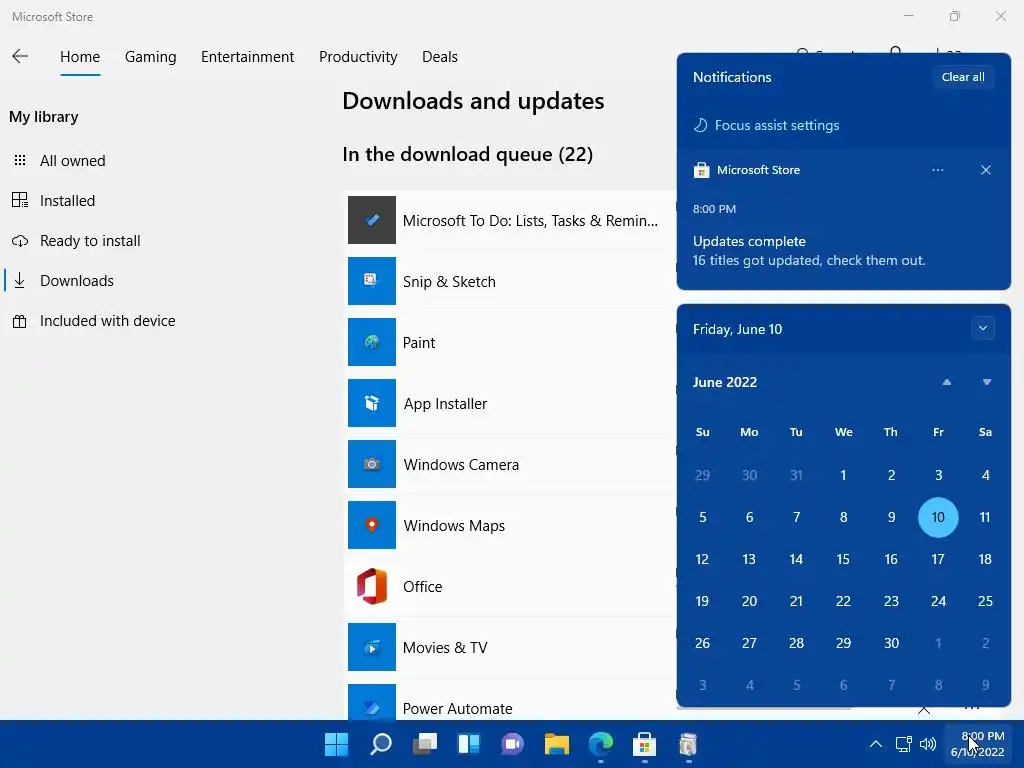Click the Office name in queue
Viewport: 1024px width, 768px height.
423,586
